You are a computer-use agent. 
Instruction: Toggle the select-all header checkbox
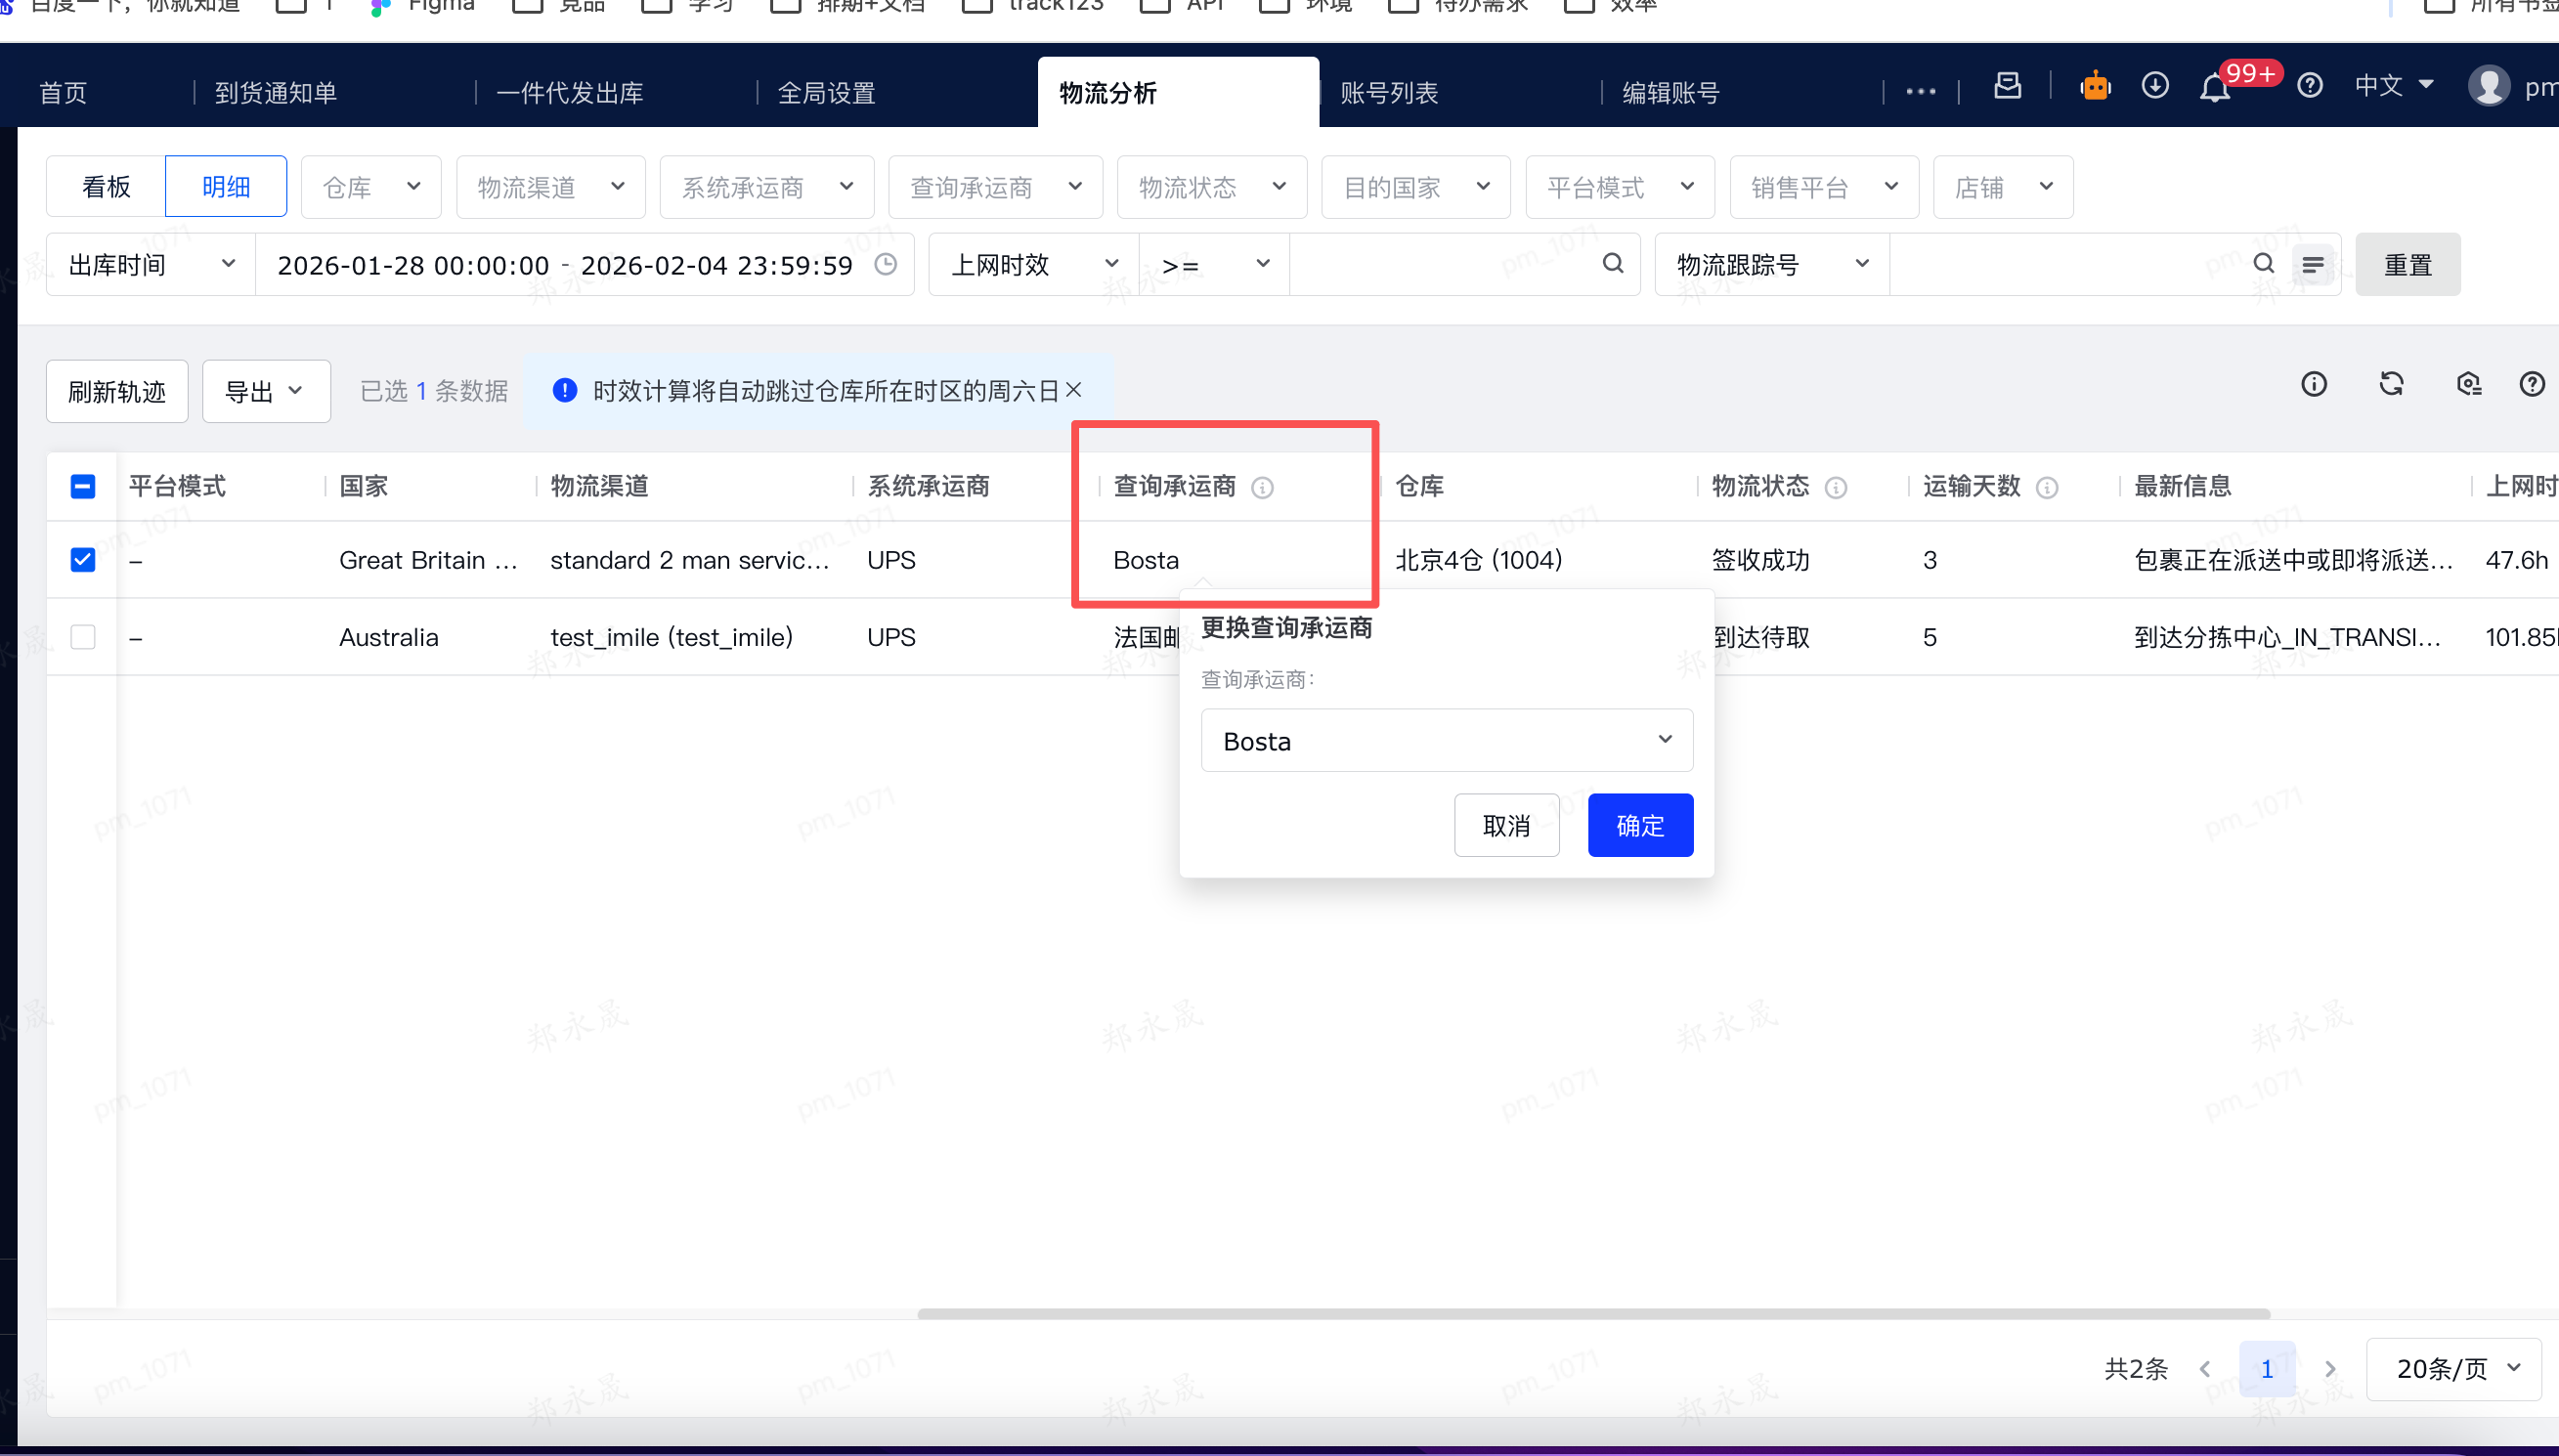[83, 487]
